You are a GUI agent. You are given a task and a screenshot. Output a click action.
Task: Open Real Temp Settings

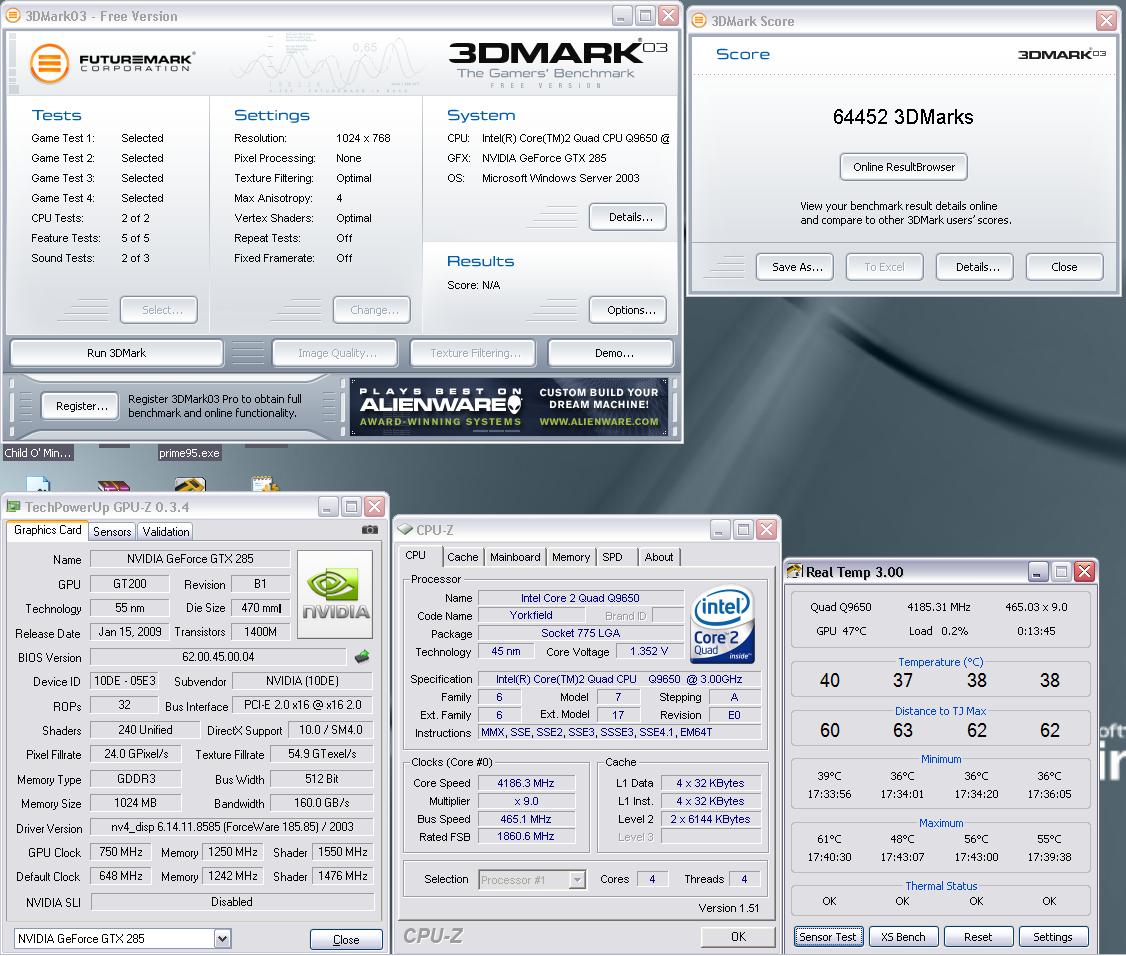click(x=1052, y=937)
